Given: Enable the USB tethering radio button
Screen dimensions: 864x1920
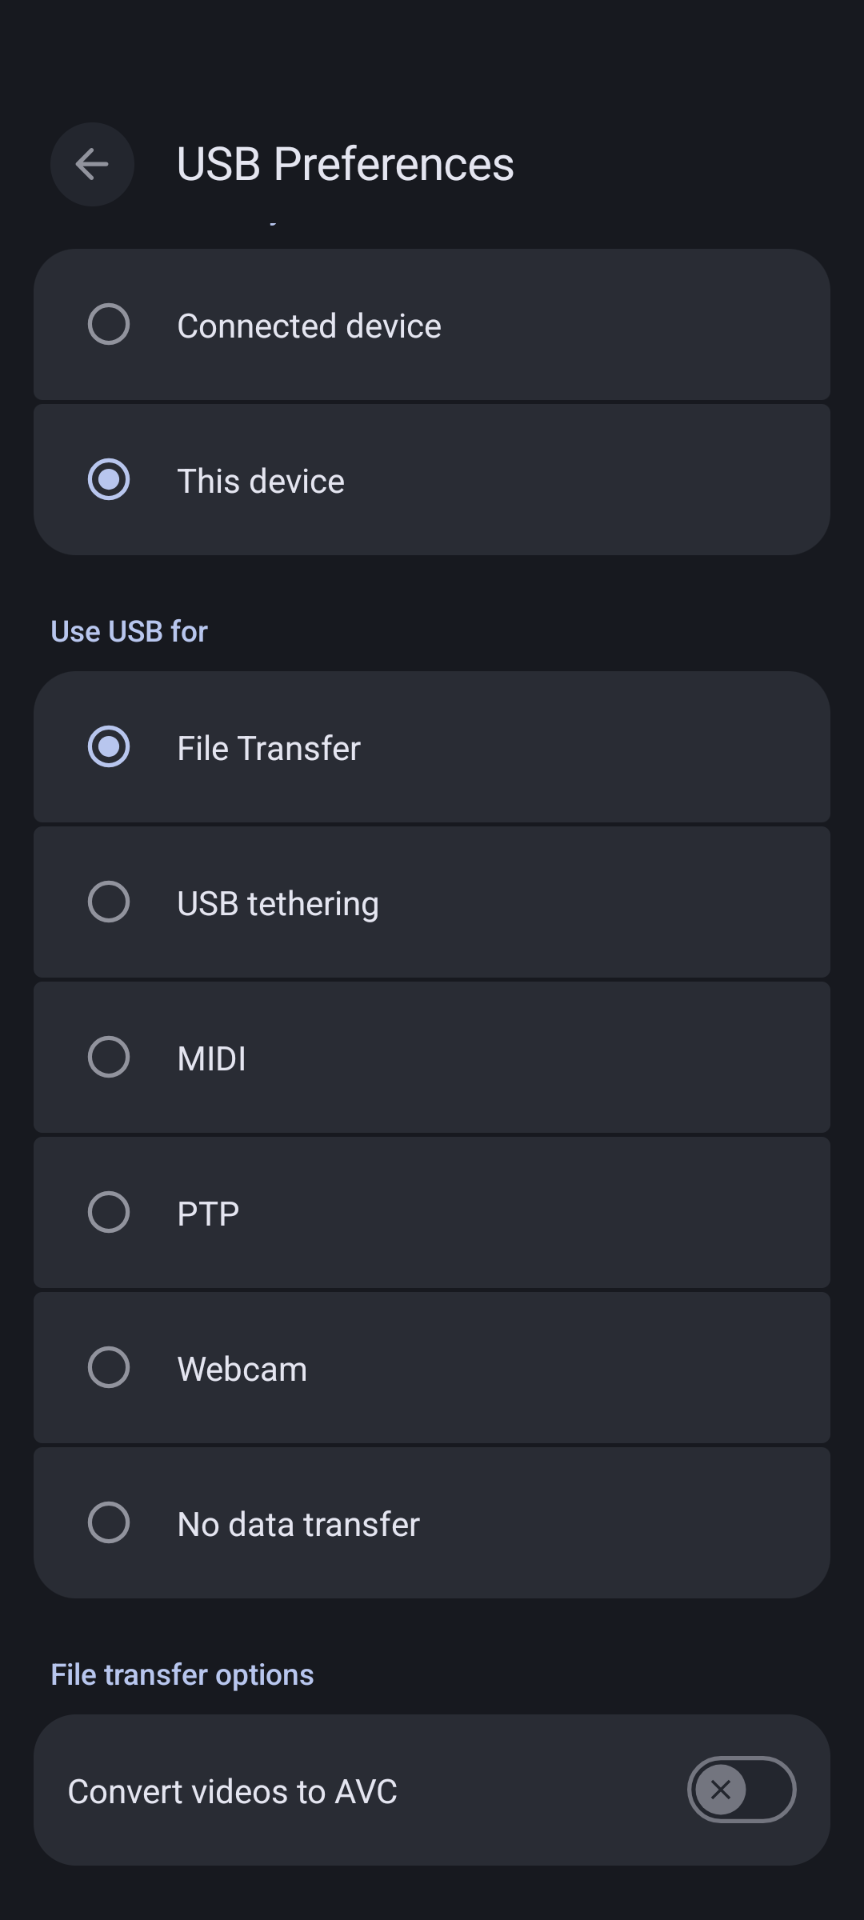Looking at the screenshot, I should pyautogui.click(x=109, y=902).
